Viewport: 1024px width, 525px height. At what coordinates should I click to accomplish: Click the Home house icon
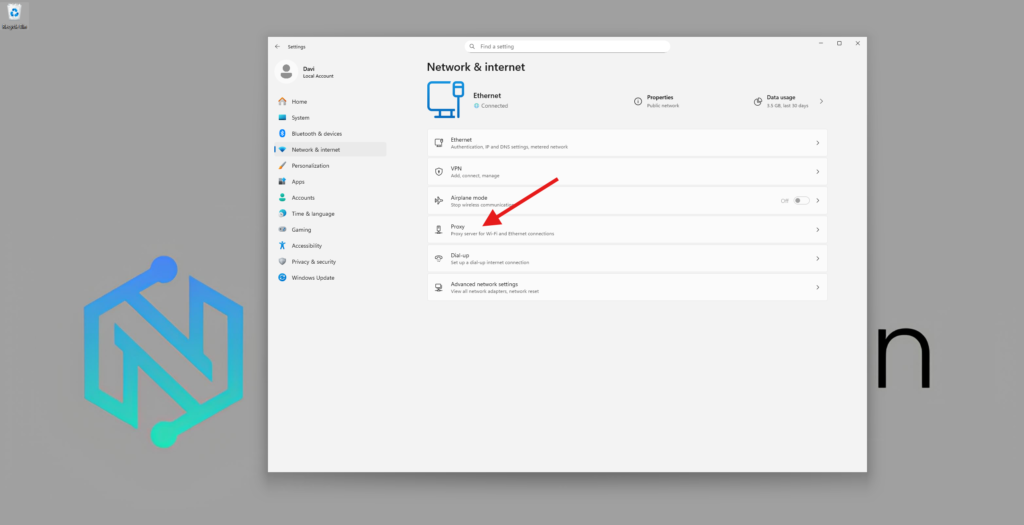click(282, 102)
